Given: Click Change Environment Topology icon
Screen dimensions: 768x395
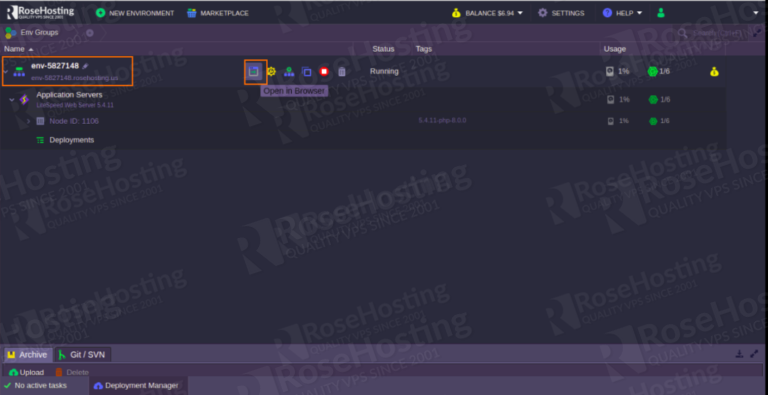Looking at the screenshot, I should (x=289, y=72).
